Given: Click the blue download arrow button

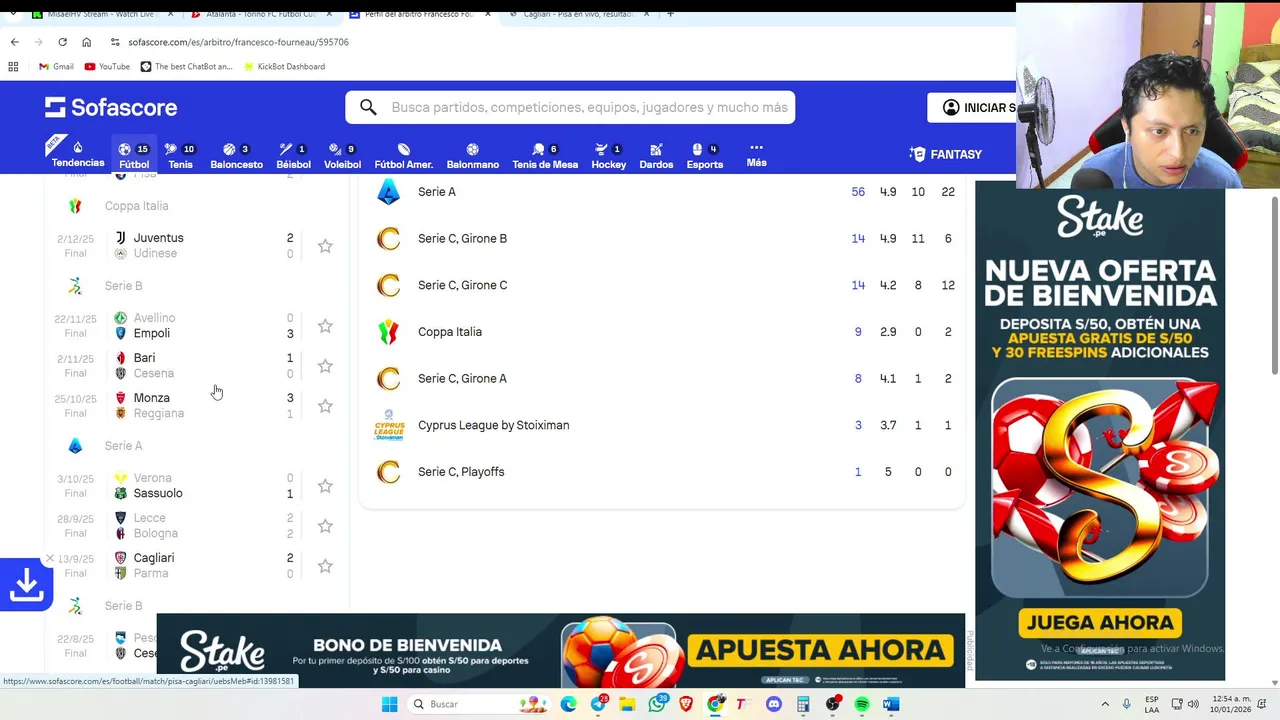Looking at the screenshot, I should [x=26, y=585].
